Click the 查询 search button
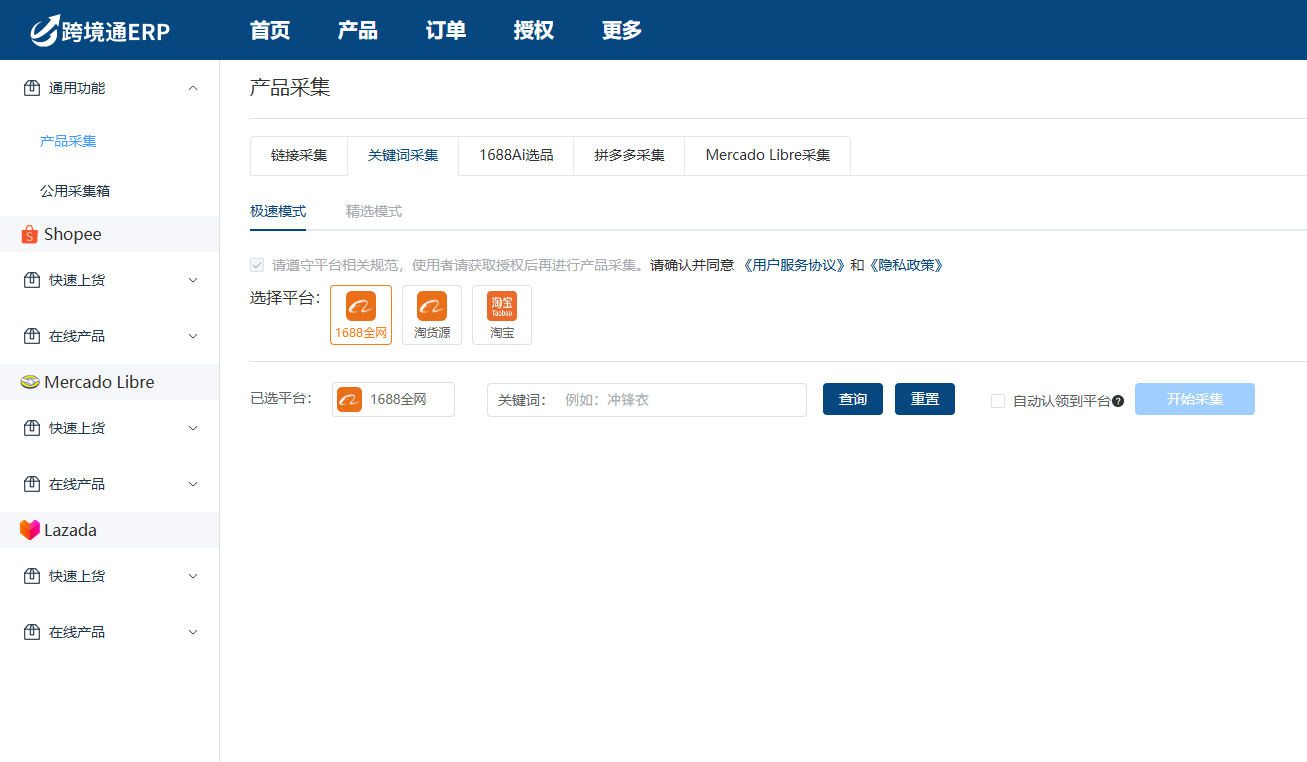This screenshot has height=762, width=1307. point(852,399)
